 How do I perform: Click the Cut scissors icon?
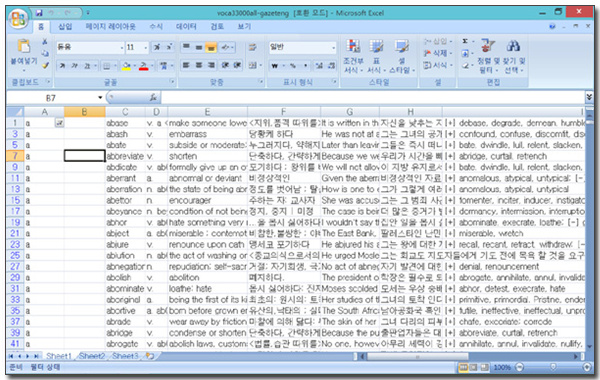click(x=45, y=41)
